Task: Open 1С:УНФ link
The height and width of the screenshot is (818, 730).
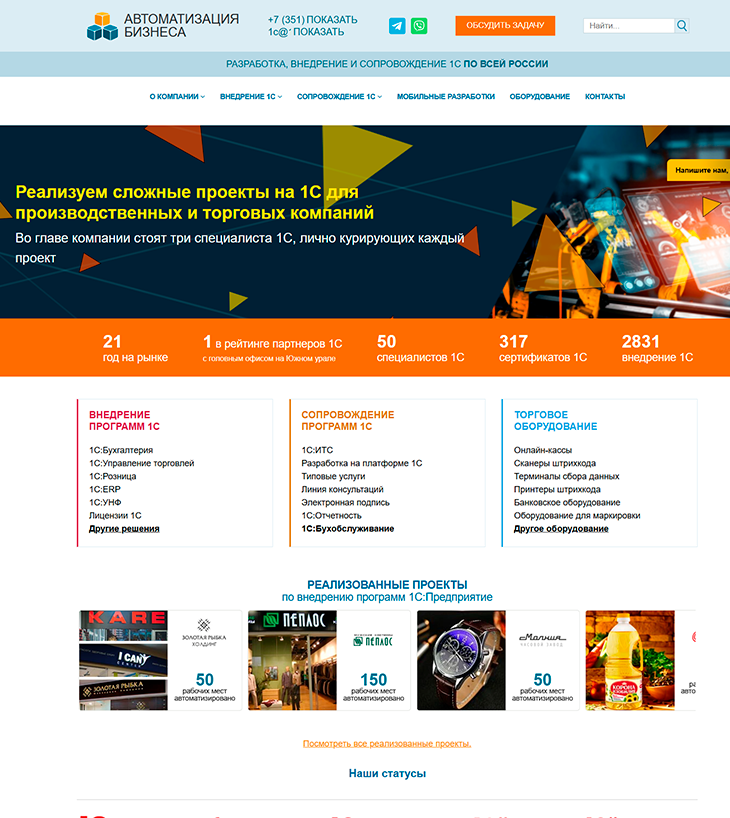Action: point(105,502)
